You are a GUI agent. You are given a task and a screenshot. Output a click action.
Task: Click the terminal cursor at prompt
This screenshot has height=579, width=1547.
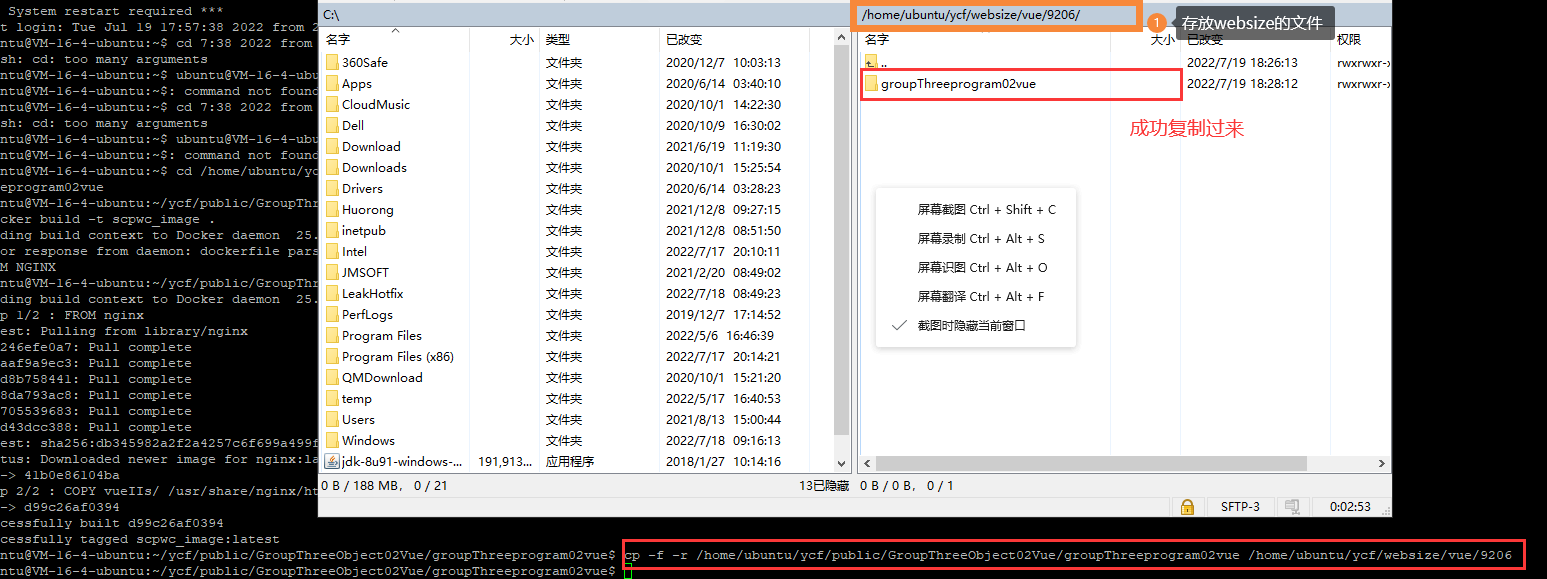(x=627, y=571)
